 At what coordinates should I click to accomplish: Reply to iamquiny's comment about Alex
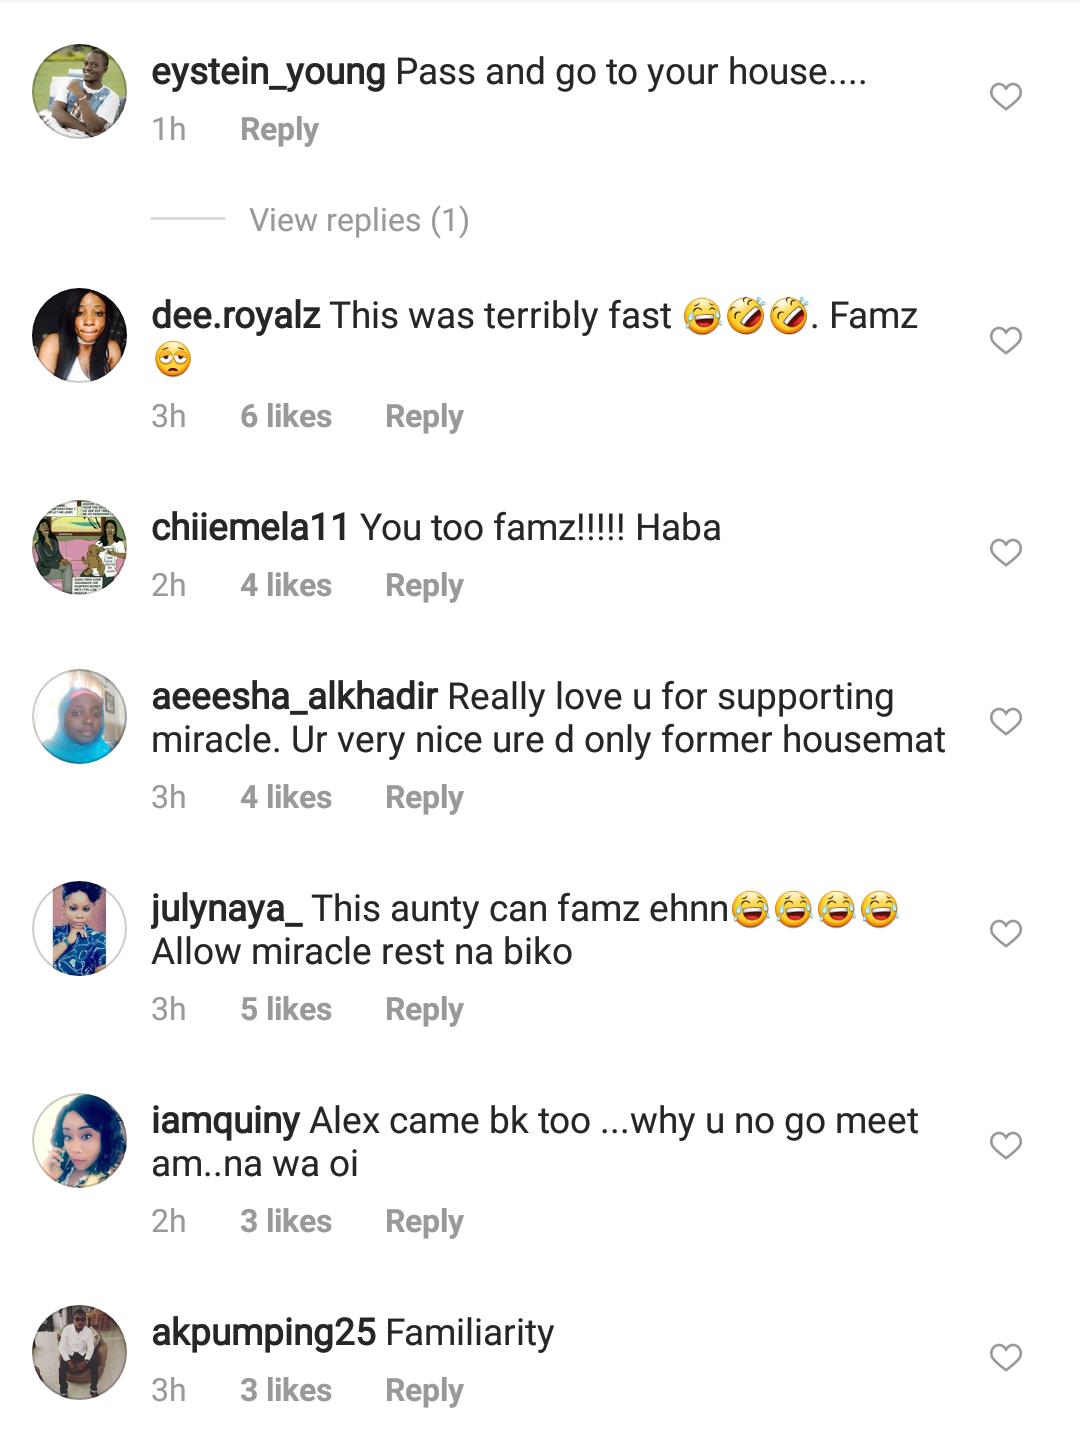424,1222
